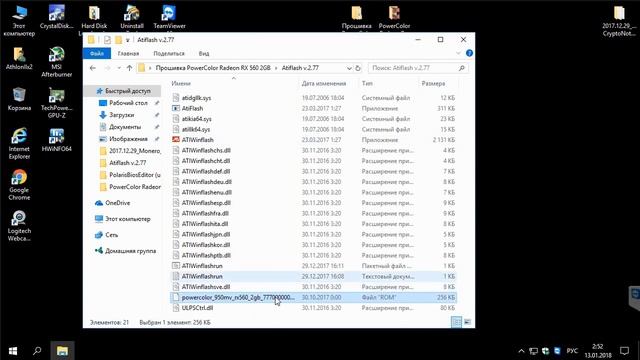Open taskbar search magnifier
The image size is (640, 360).
(37, 351)
